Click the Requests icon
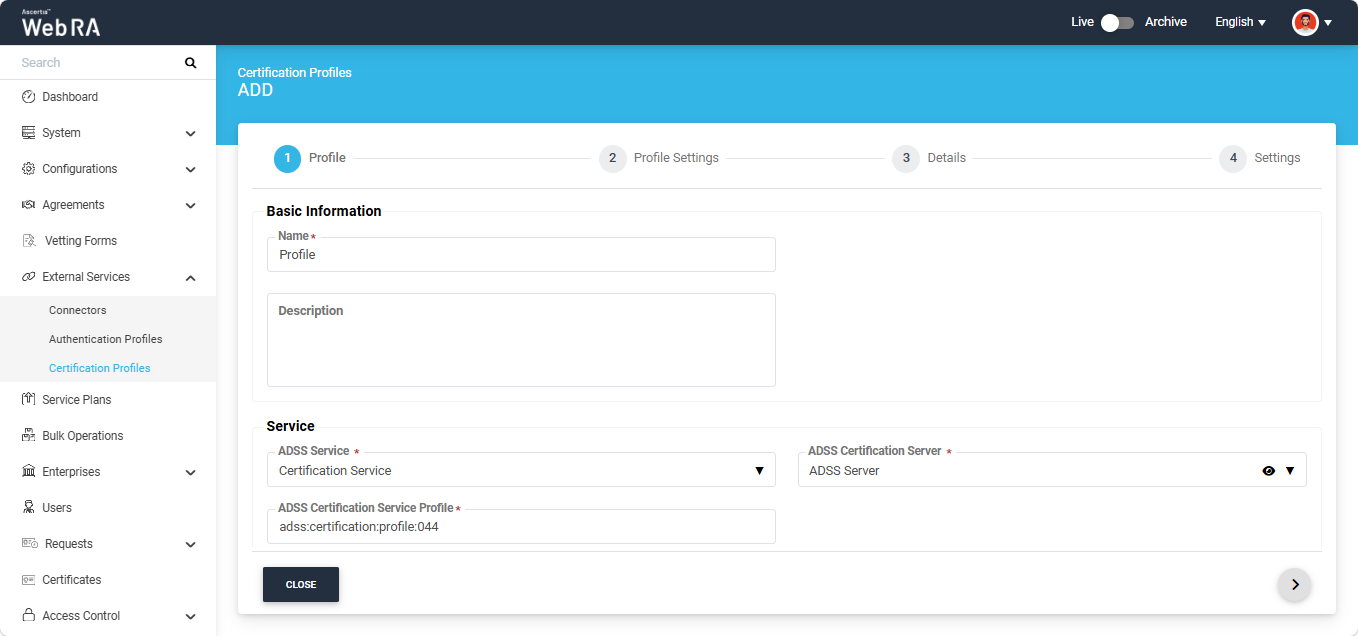 30,544
